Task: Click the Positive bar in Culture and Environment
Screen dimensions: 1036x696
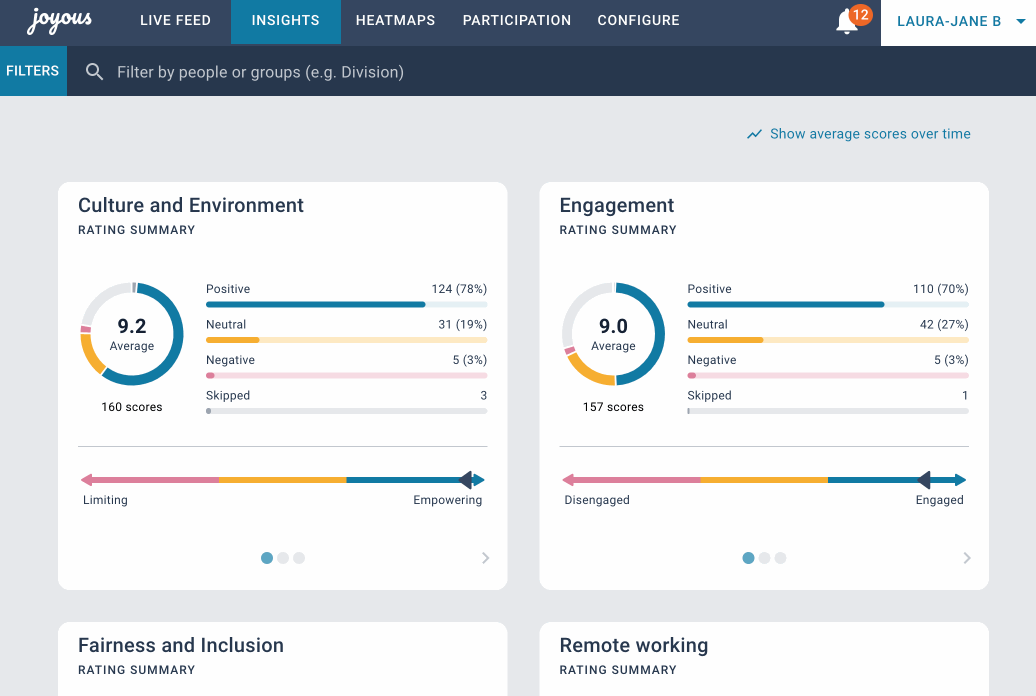Action: pos(347,305)
